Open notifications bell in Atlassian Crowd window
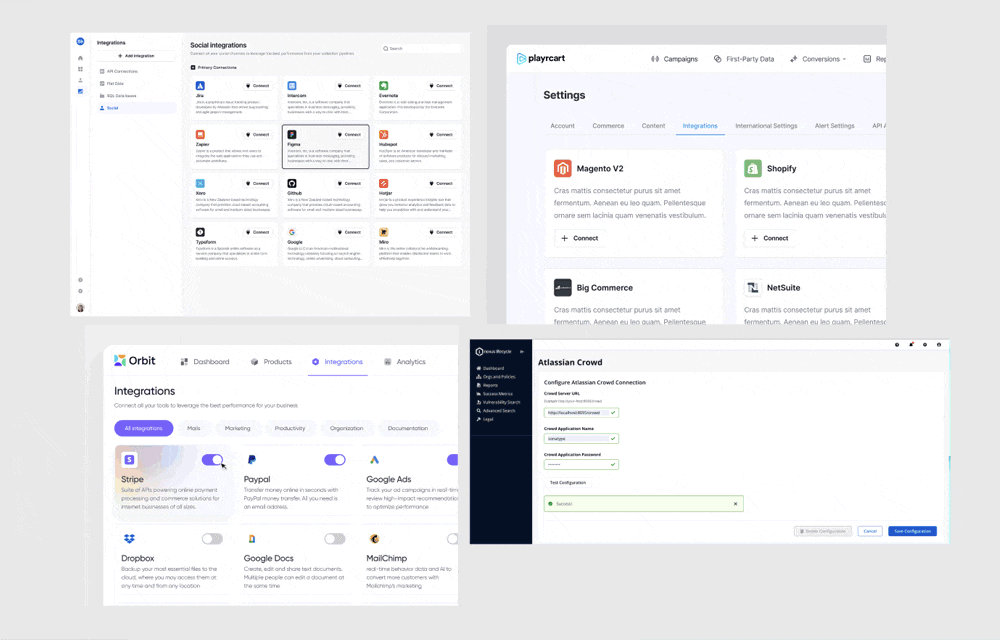 (911, 344)
